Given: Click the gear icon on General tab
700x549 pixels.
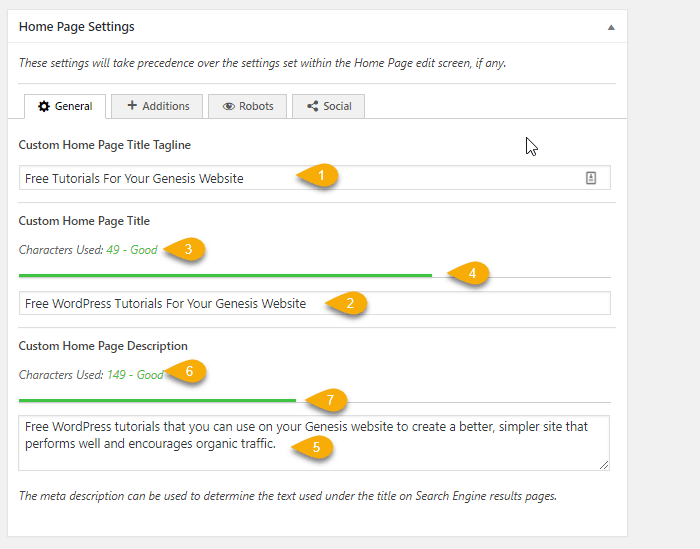Looking at the screenshot, I should pos(44,106).
